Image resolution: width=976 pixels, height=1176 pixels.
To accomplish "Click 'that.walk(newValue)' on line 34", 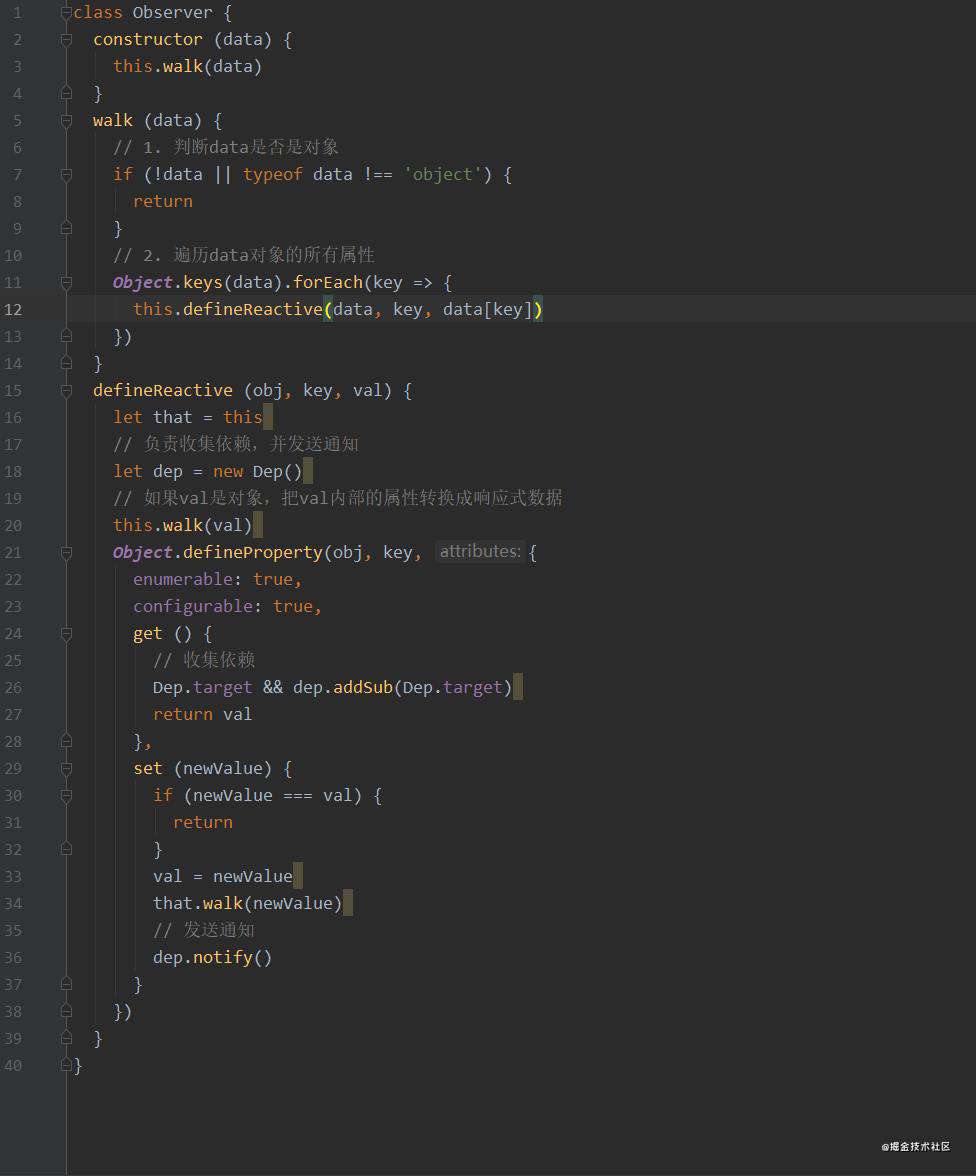I will pos(248,904).
